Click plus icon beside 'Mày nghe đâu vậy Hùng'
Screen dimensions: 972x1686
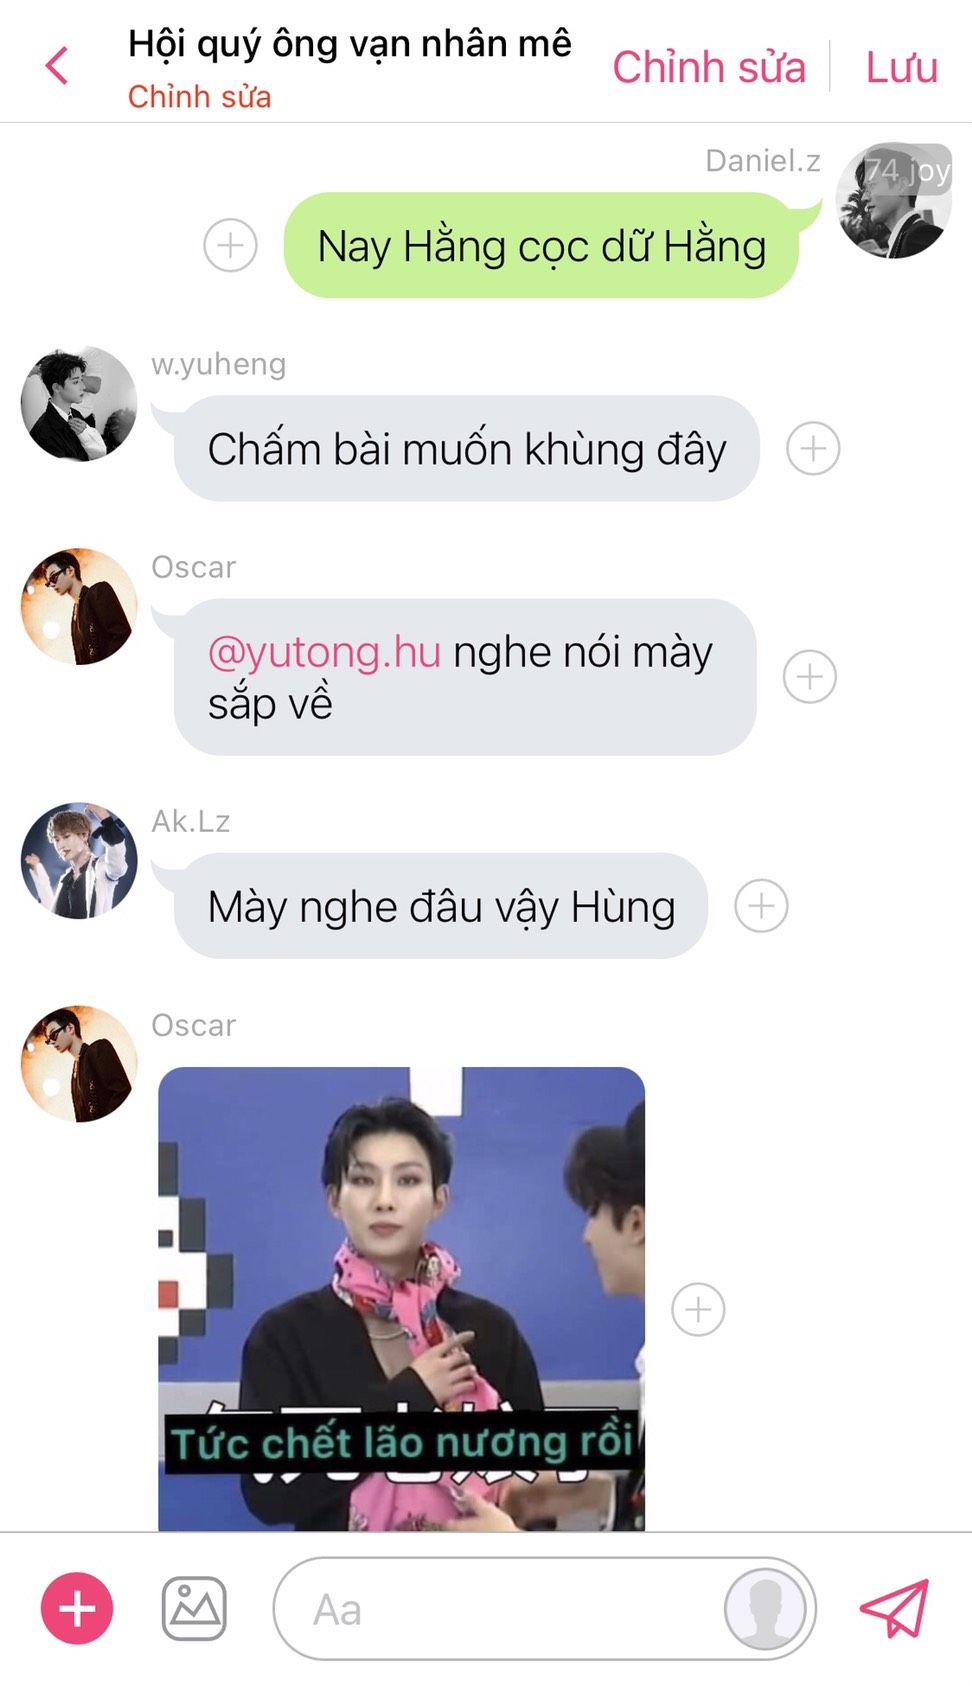[761, 906]
